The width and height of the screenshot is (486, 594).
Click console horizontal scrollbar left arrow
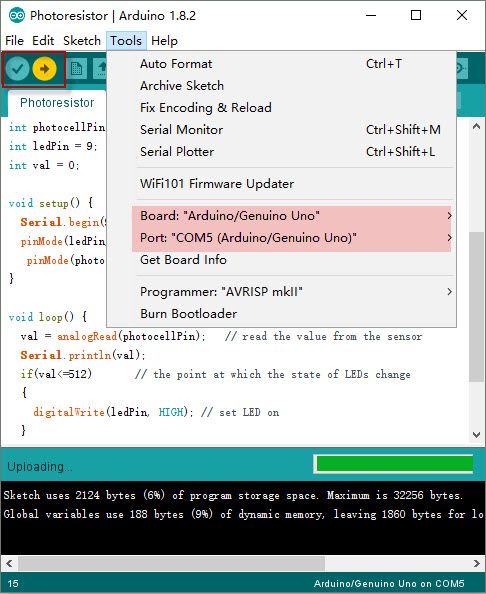tap(9, 563)
